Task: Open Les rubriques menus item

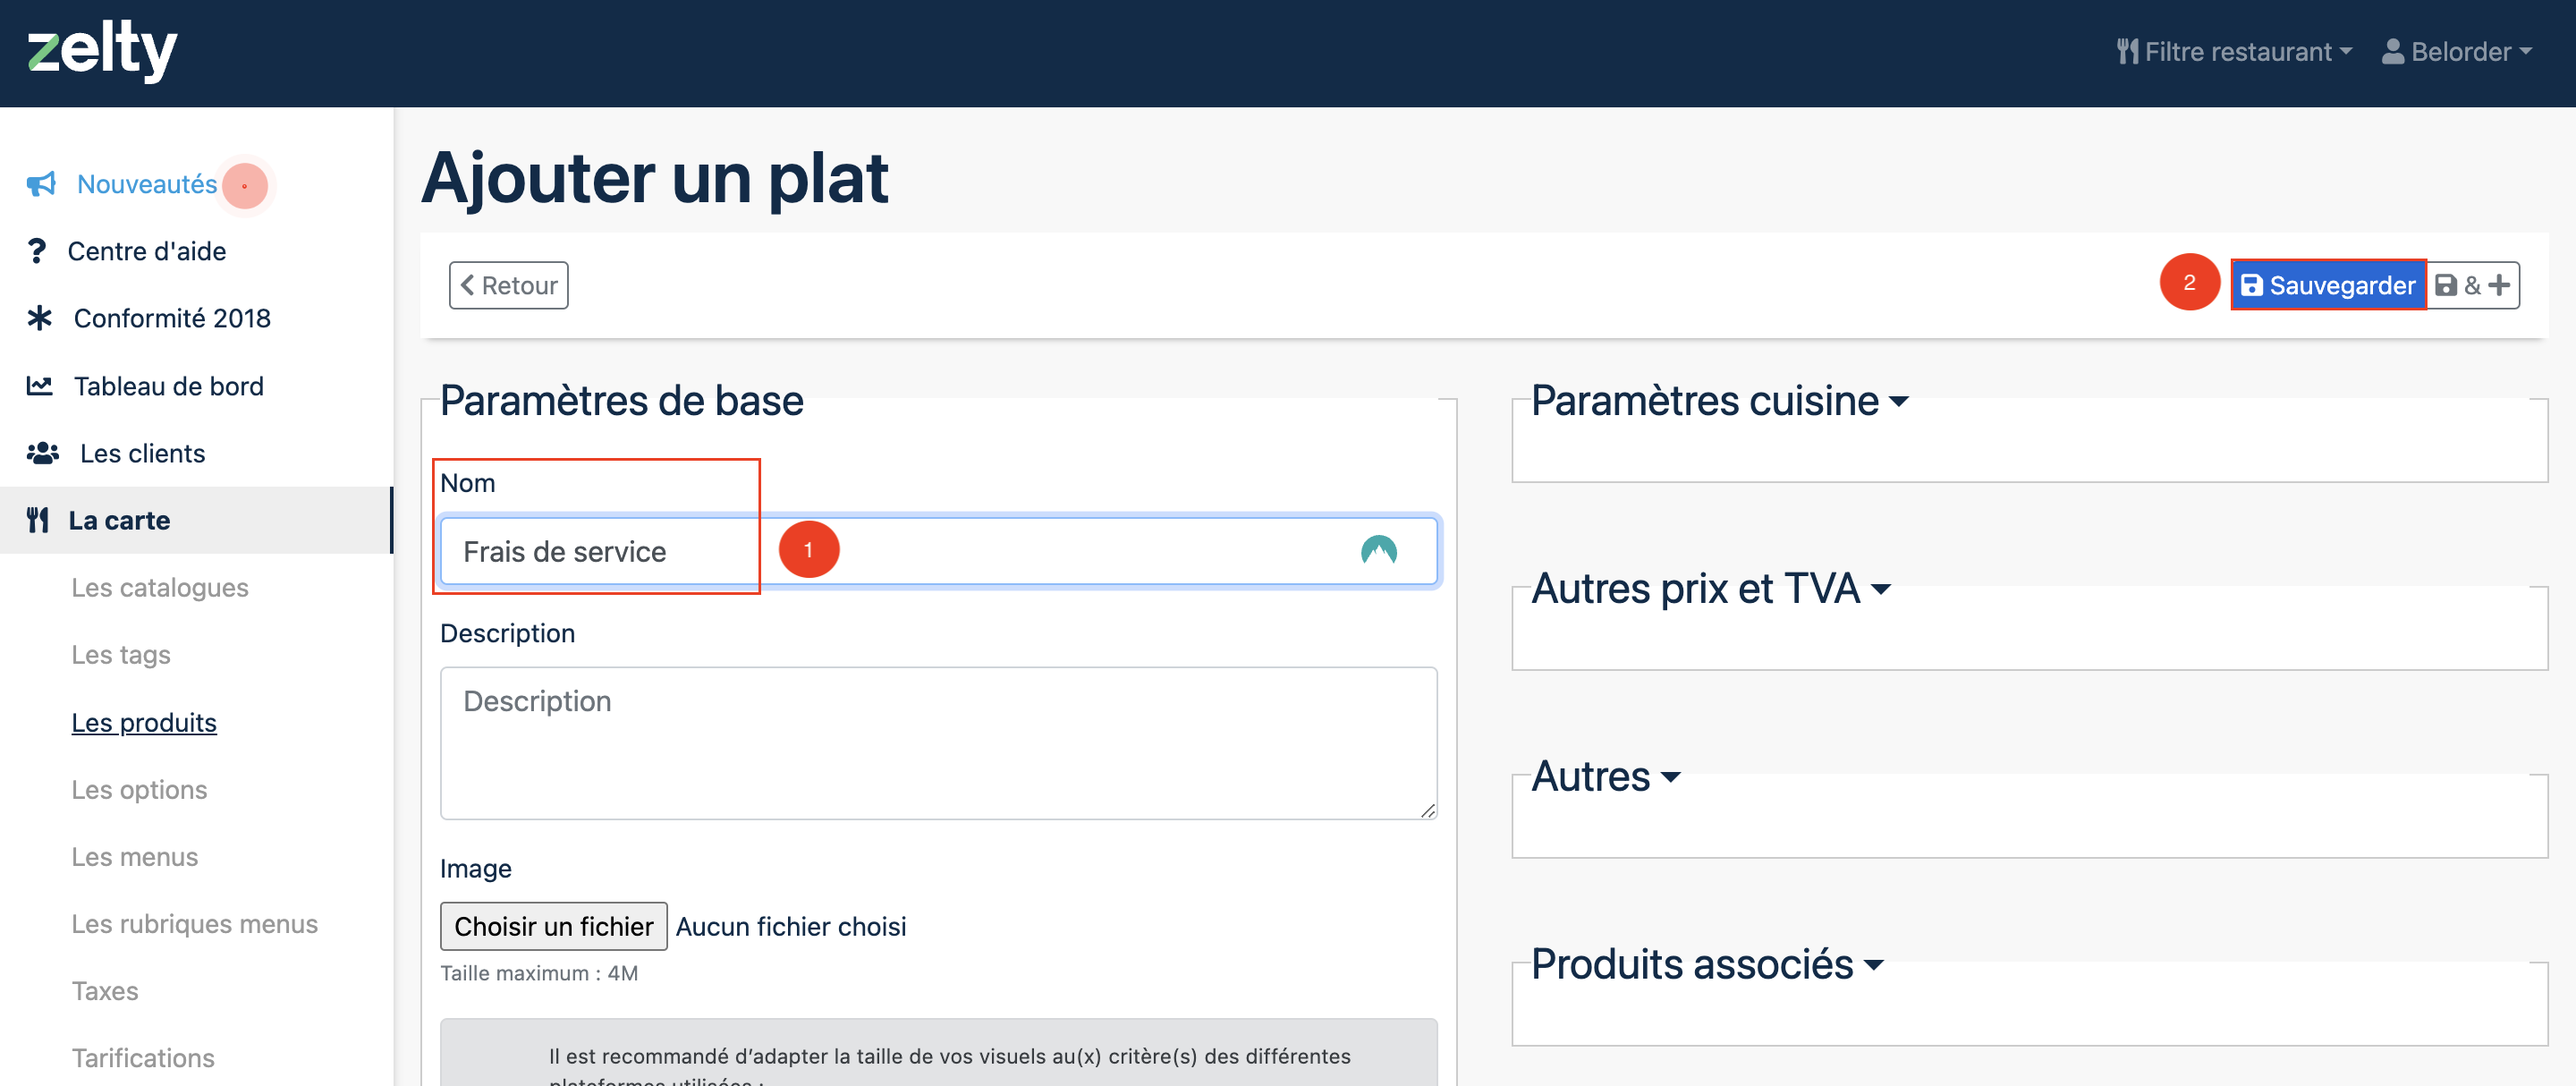Action: (195, 924)
